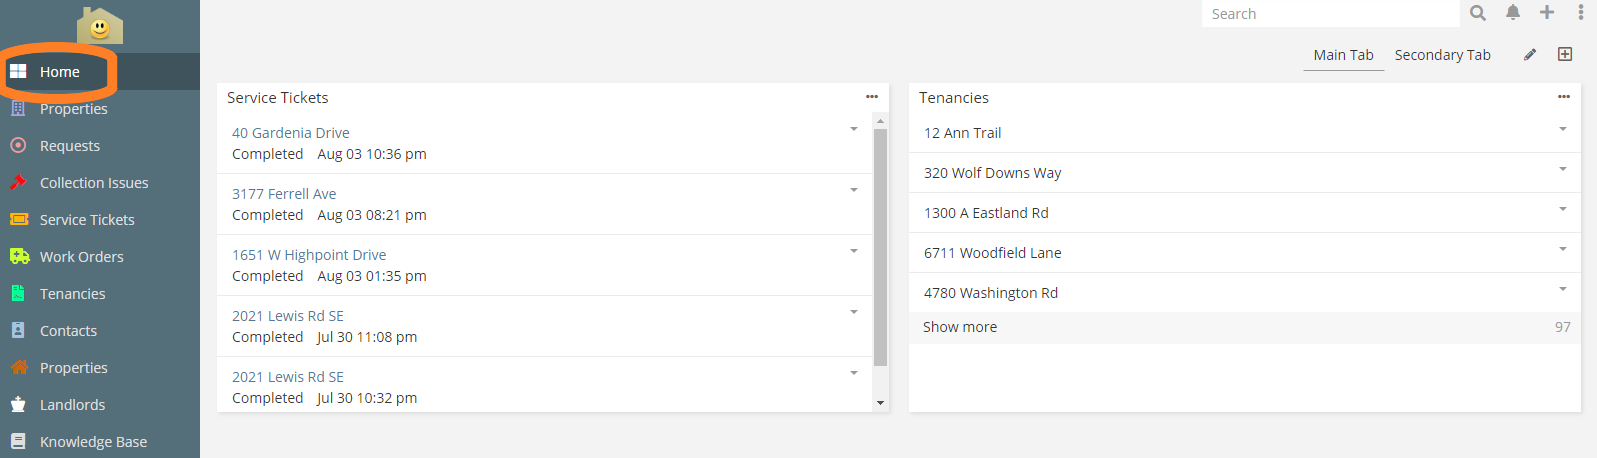Open the 3177 Ferrell Ave ticket link

(x=284, y=194)
